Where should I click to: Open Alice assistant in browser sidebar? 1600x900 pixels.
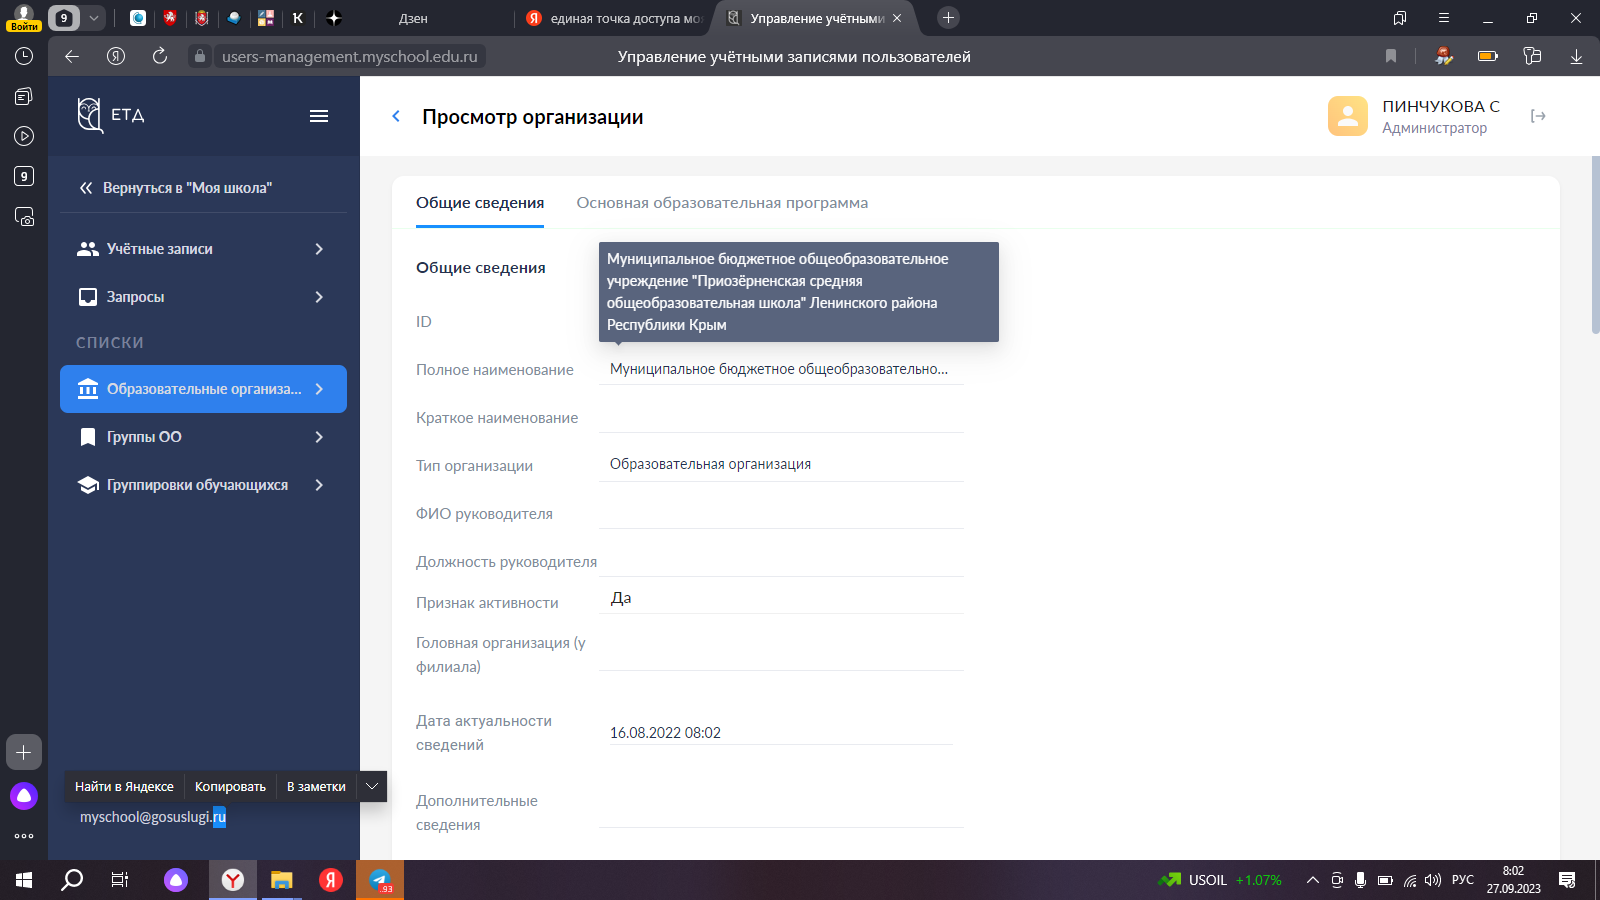point(24,796)
